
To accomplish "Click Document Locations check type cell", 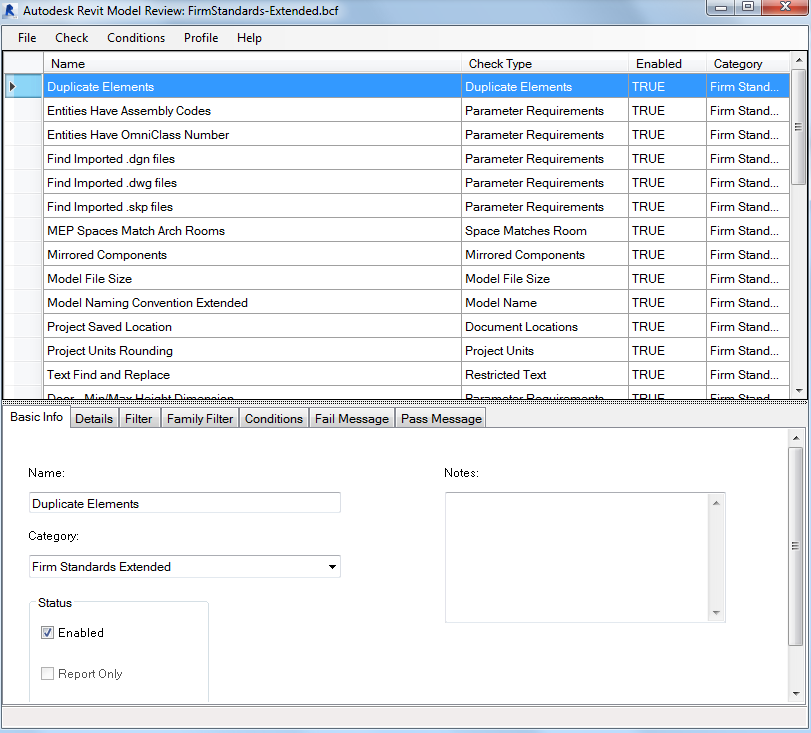I will click(x=545, y=326).
